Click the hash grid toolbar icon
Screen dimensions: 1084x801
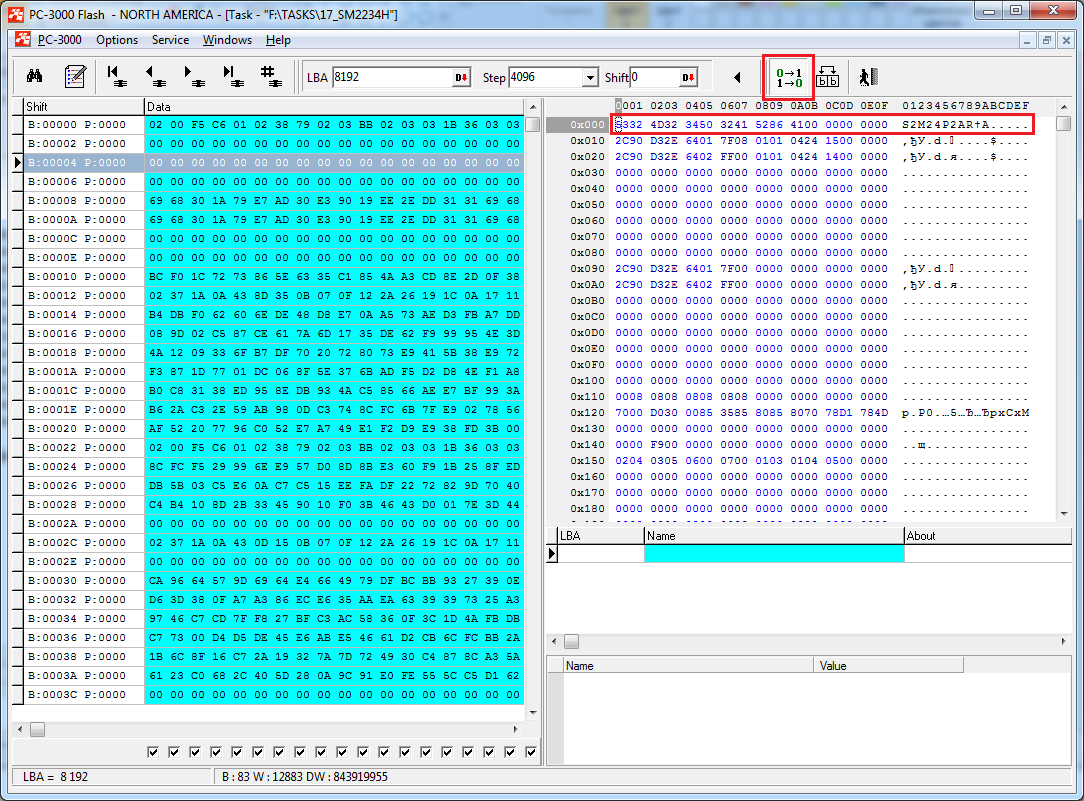(x=268, y=77)
